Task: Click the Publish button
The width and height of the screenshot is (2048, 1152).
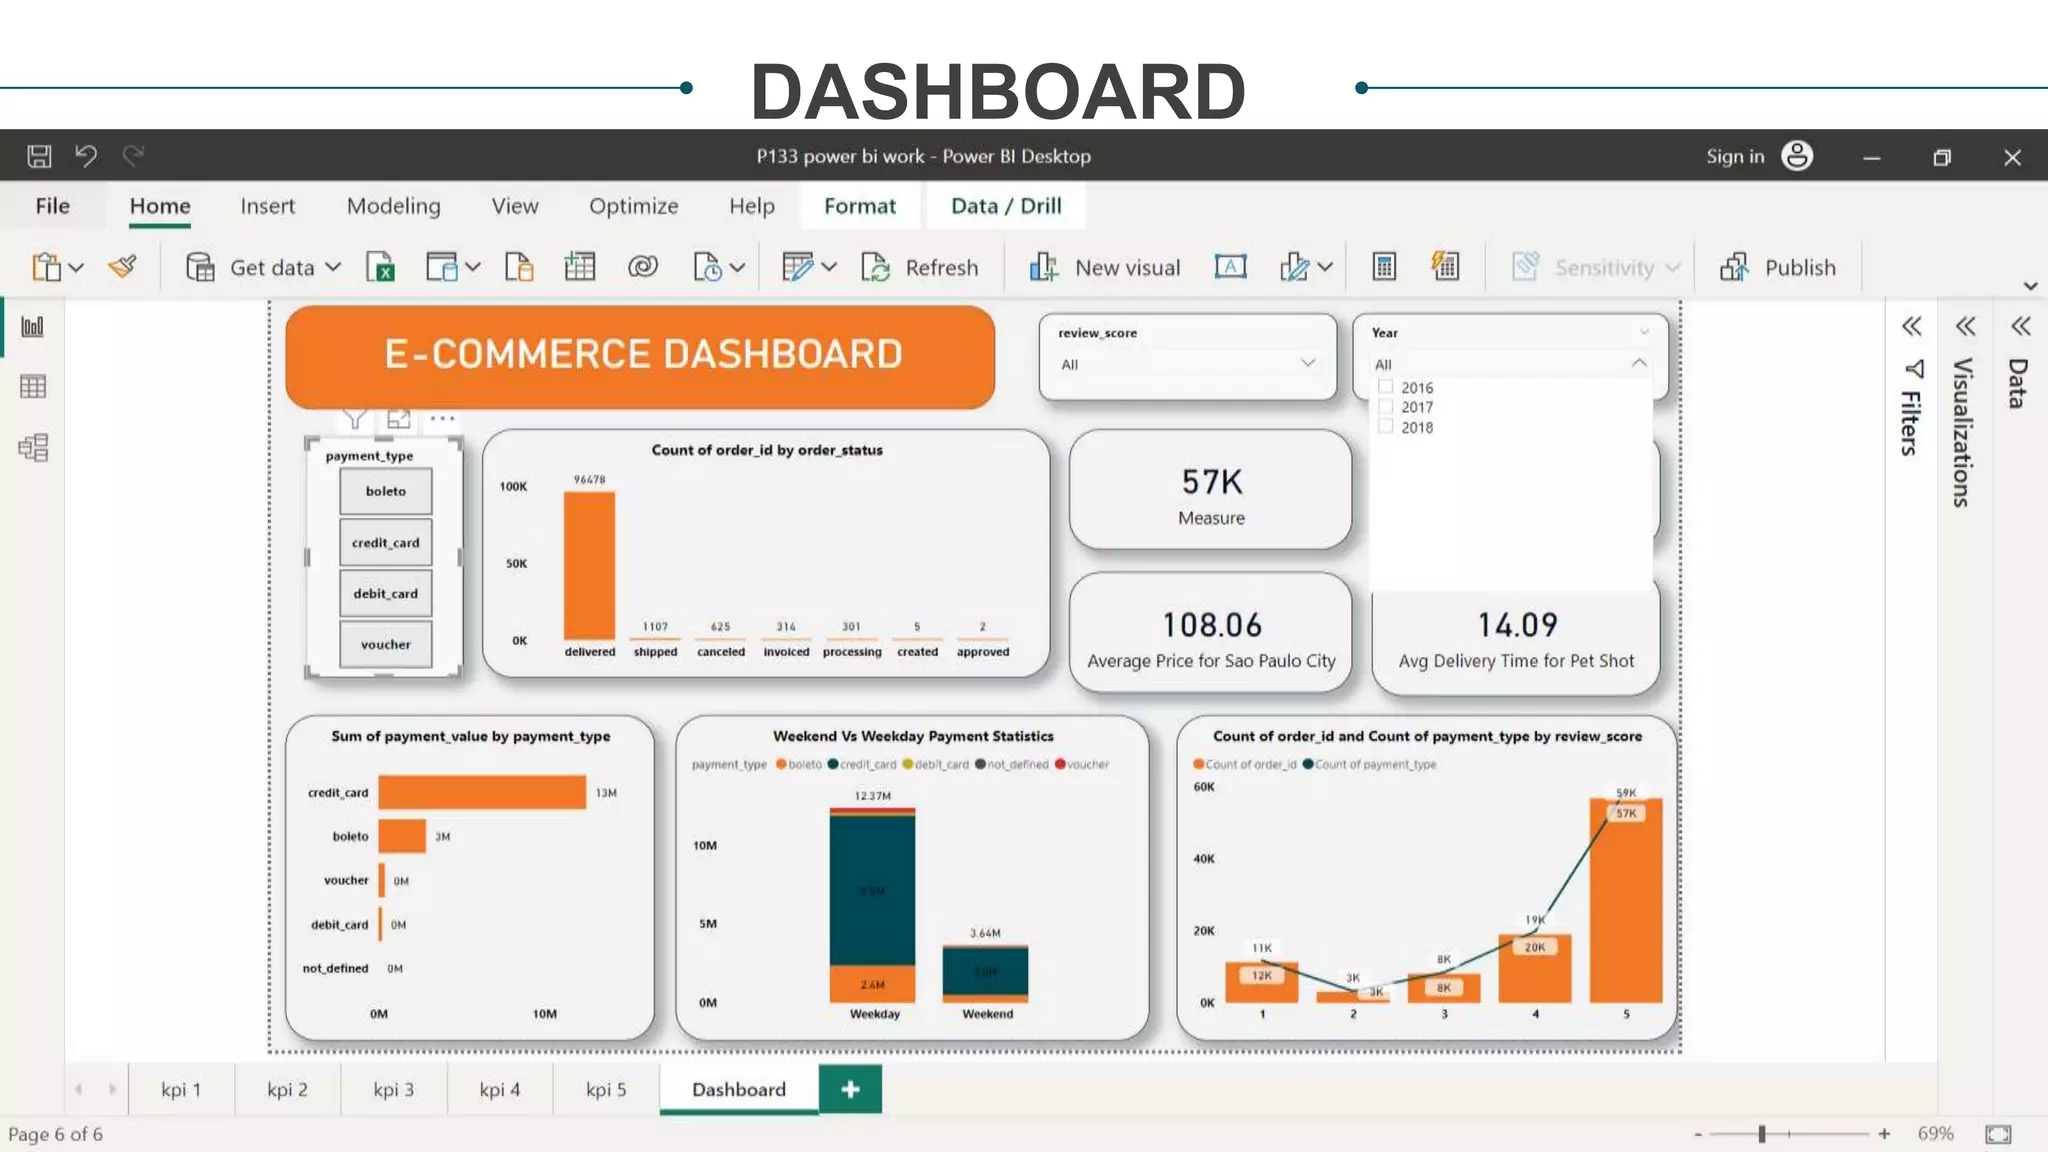Action: (x=1778, y=267)
